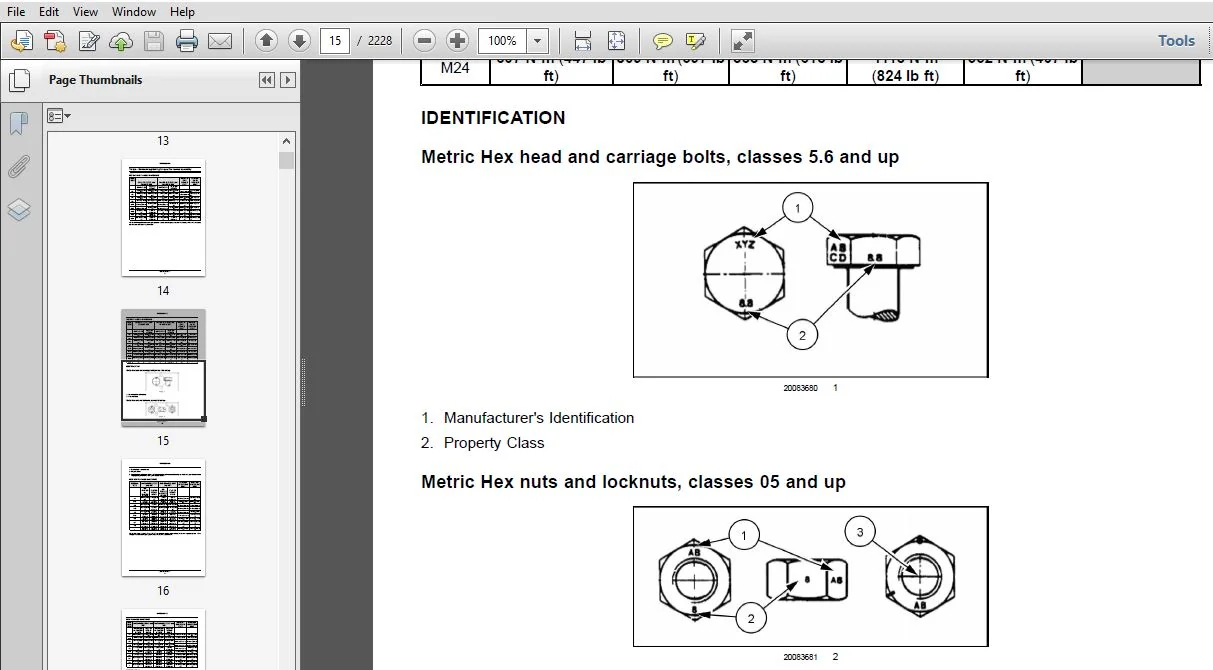
Task: Select the page 15 thumbnail
Action: click(163, 367)
